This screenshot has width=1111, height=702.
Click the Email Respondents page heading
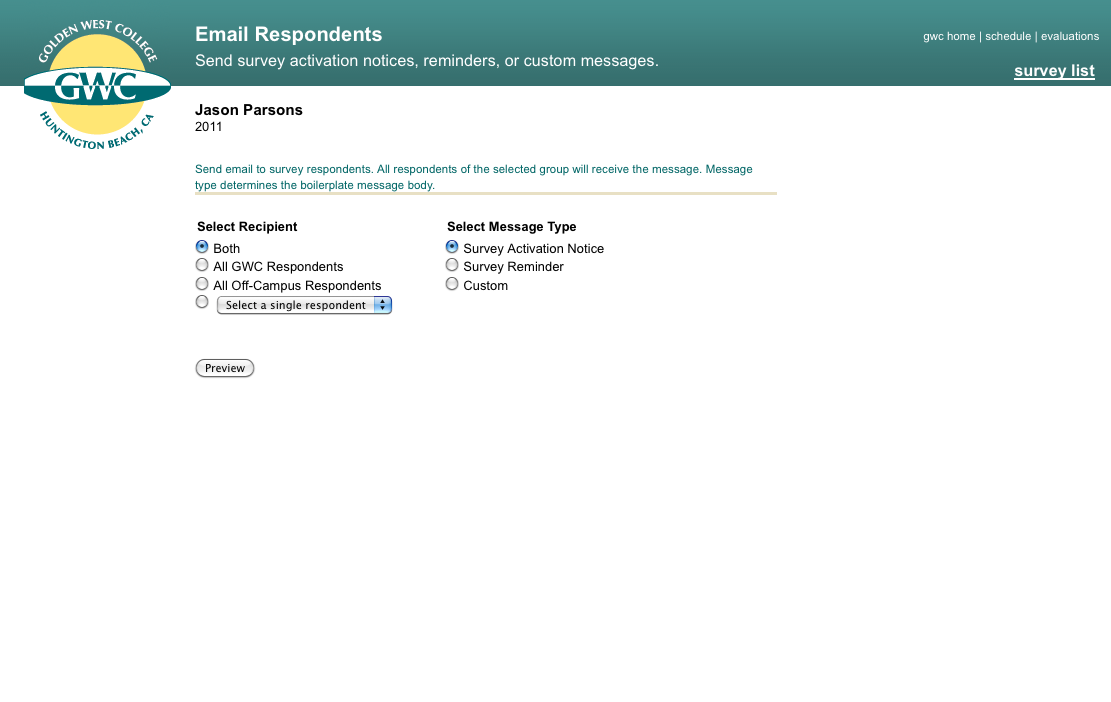[288, 34]
